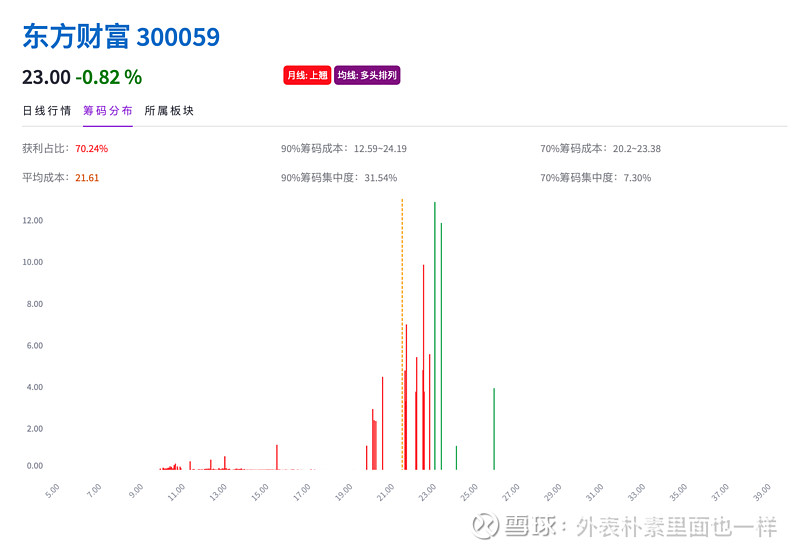800x551 pixels.
Task: Switch to the 所属板块 tab
Action: pyautogui.click(x=169, y=111)
